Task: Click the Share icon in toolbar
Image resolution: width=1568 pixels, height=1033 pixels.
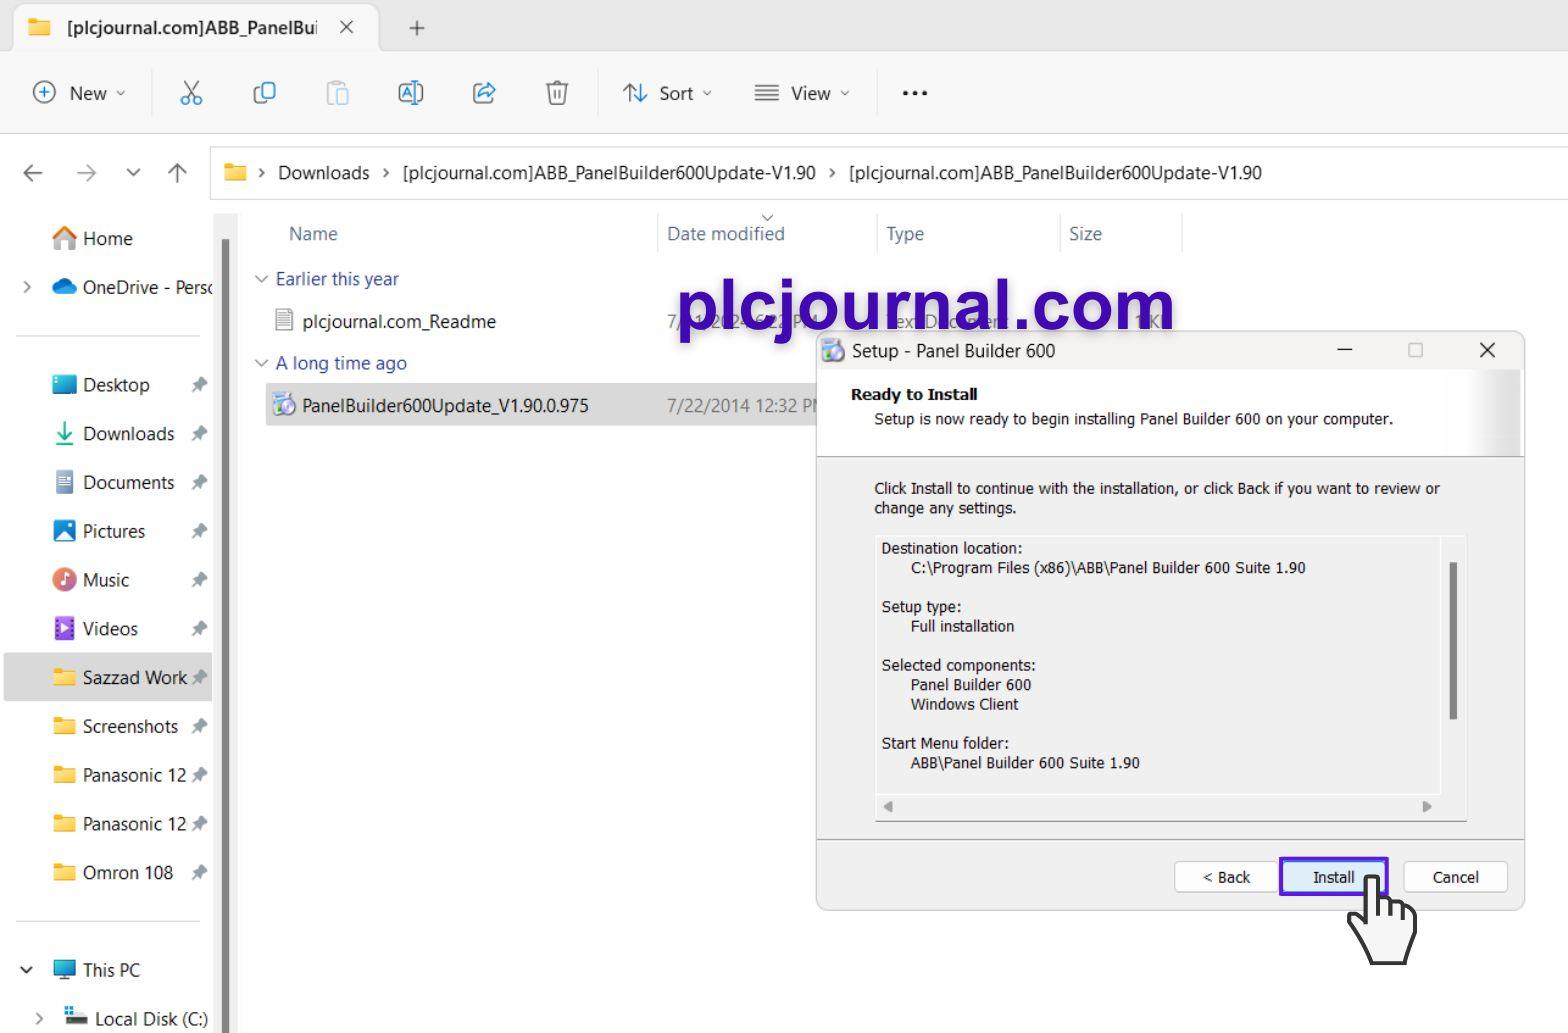Action: (x=484, y=93)
